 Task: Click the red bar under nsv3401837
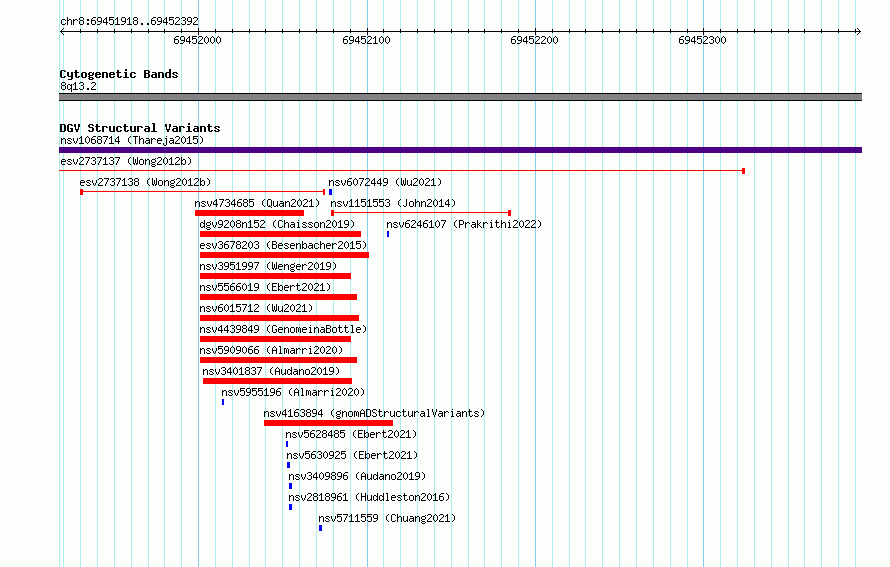pos(278,381)
